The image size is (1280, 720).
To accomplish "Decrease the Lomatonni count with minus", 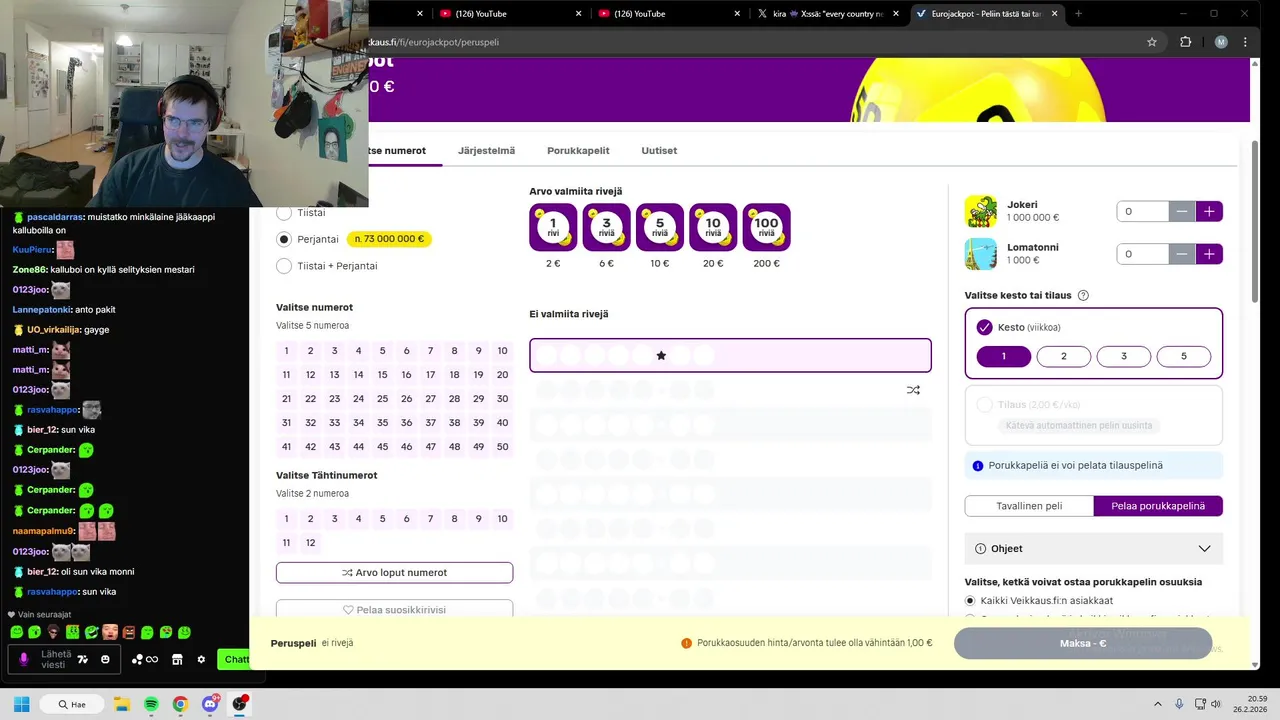I will [1182, 254].
